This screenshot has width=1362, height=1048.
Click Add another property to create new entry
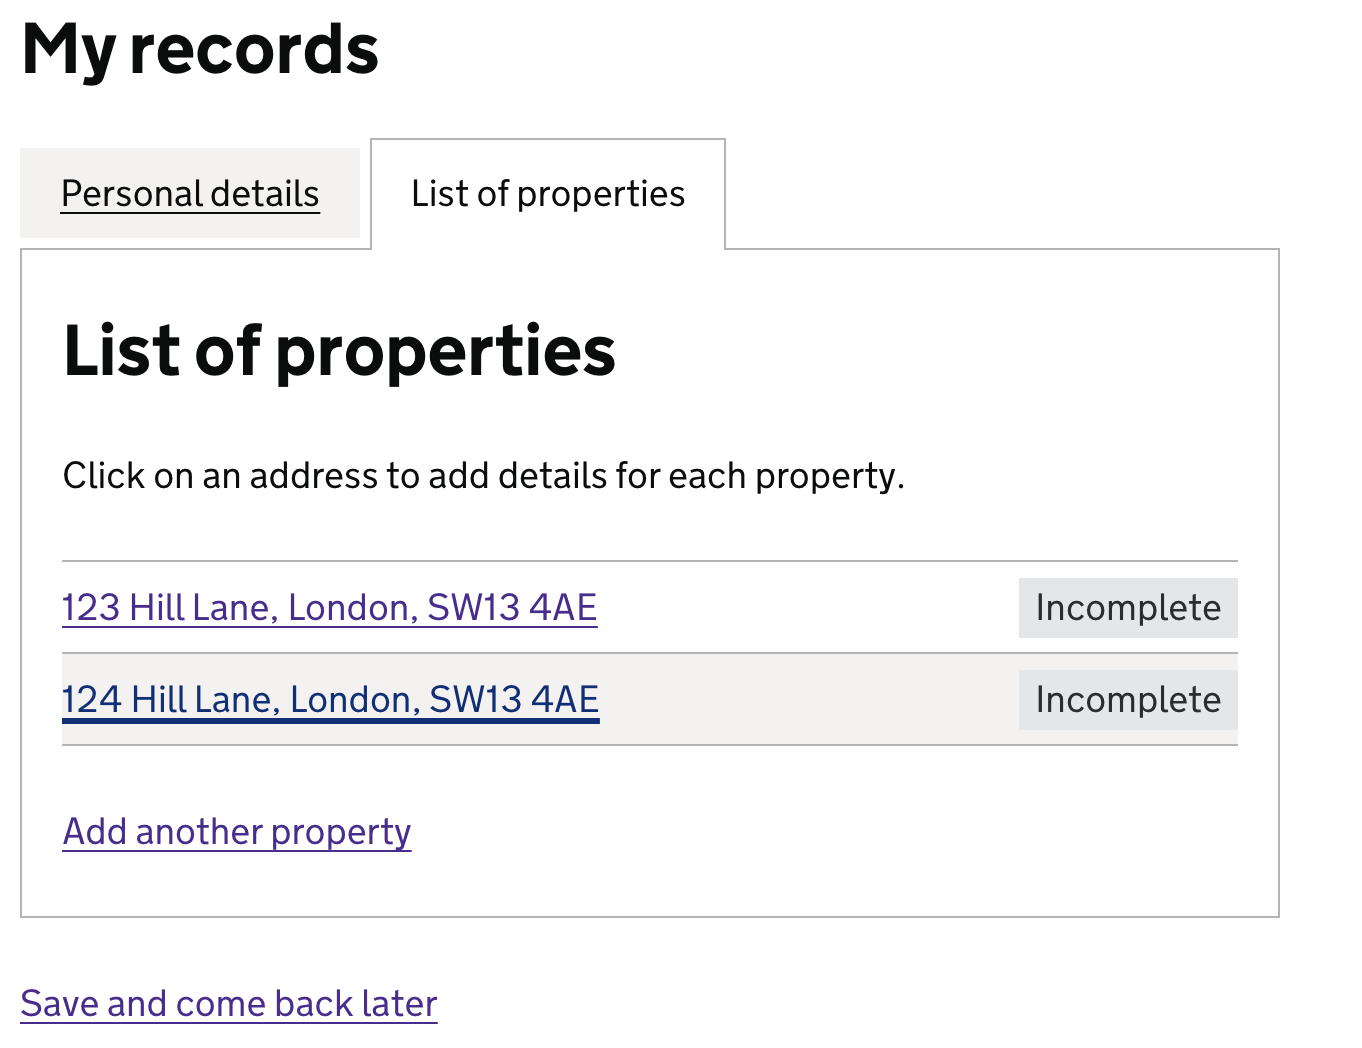tap(236, 831)
